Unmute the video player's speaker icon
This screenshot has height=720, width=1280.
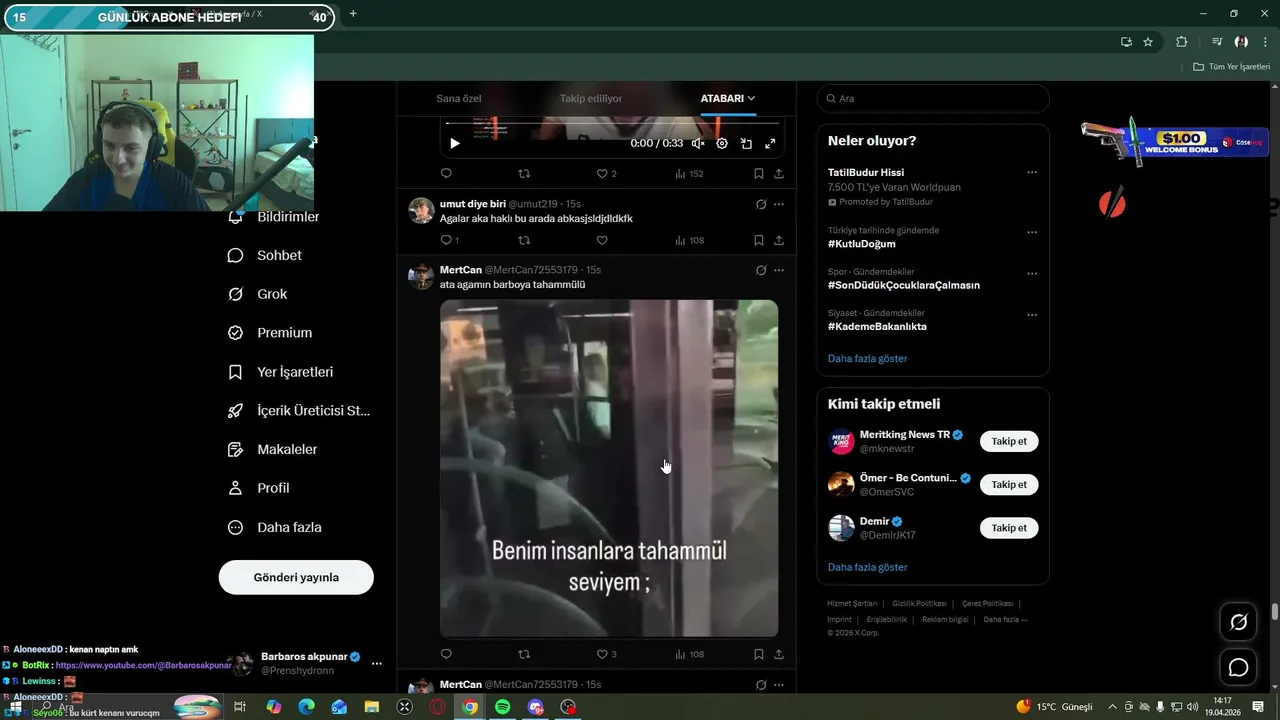(x=698, y=144)
